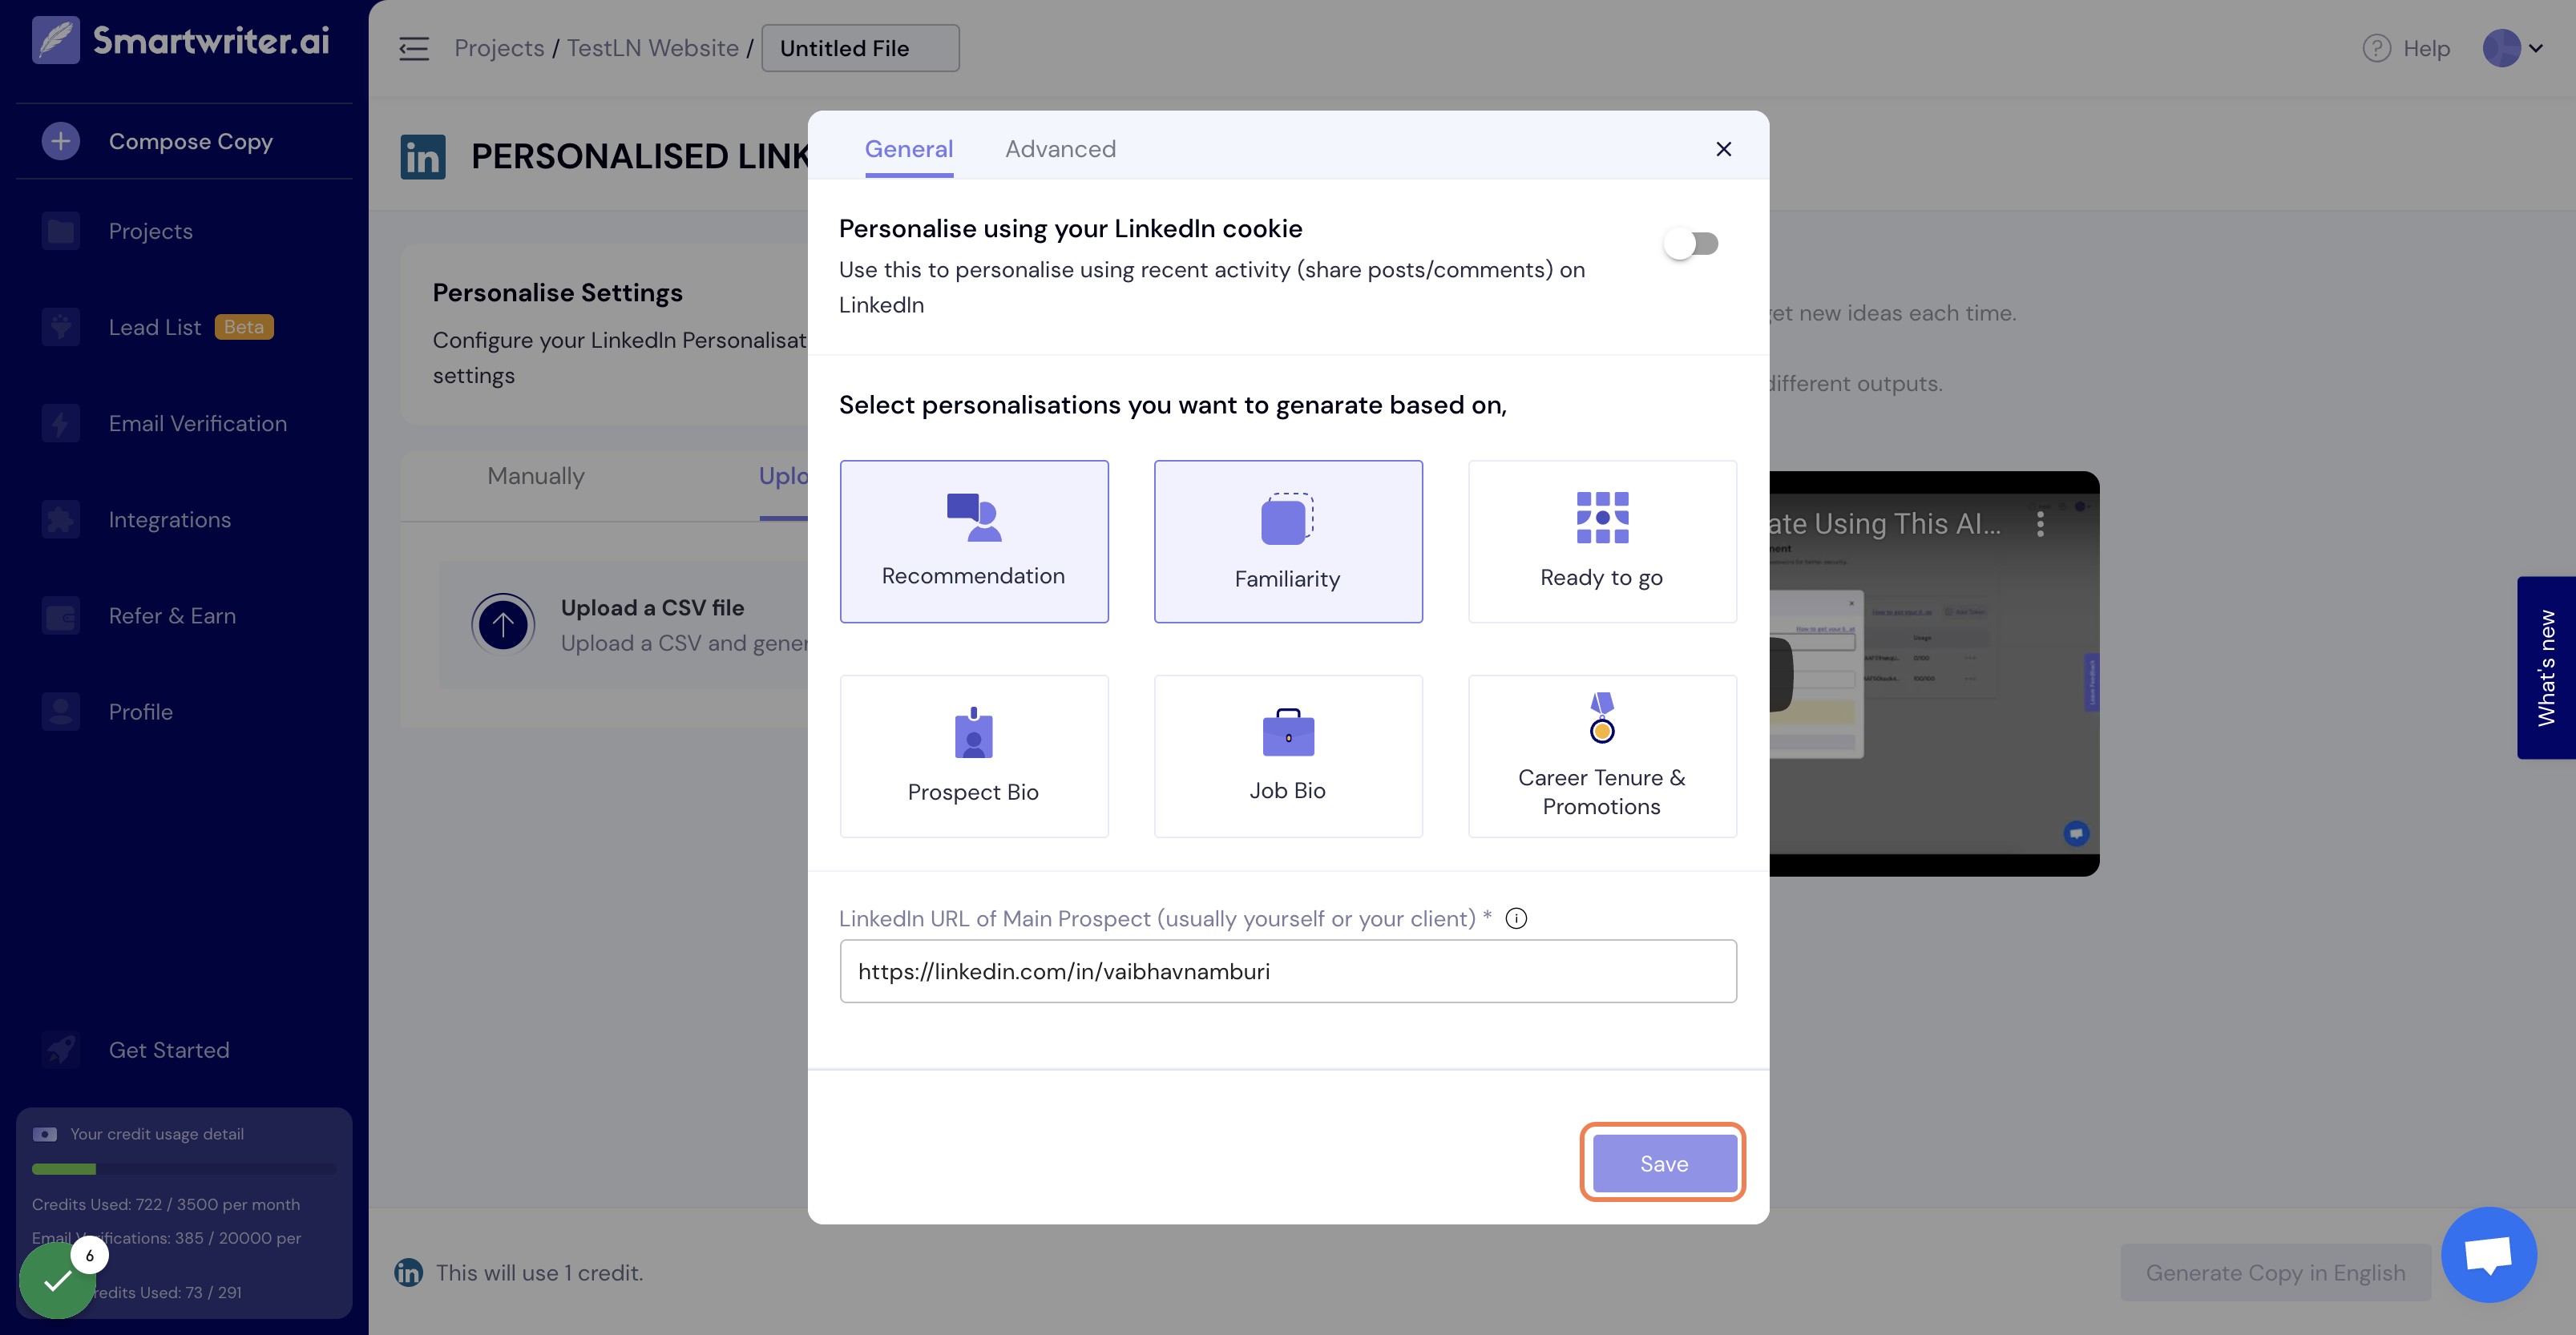This screenshot has width=2576, height=1335.
Task: Click Generate Copy in English button
Action: click(2275, 1272)
